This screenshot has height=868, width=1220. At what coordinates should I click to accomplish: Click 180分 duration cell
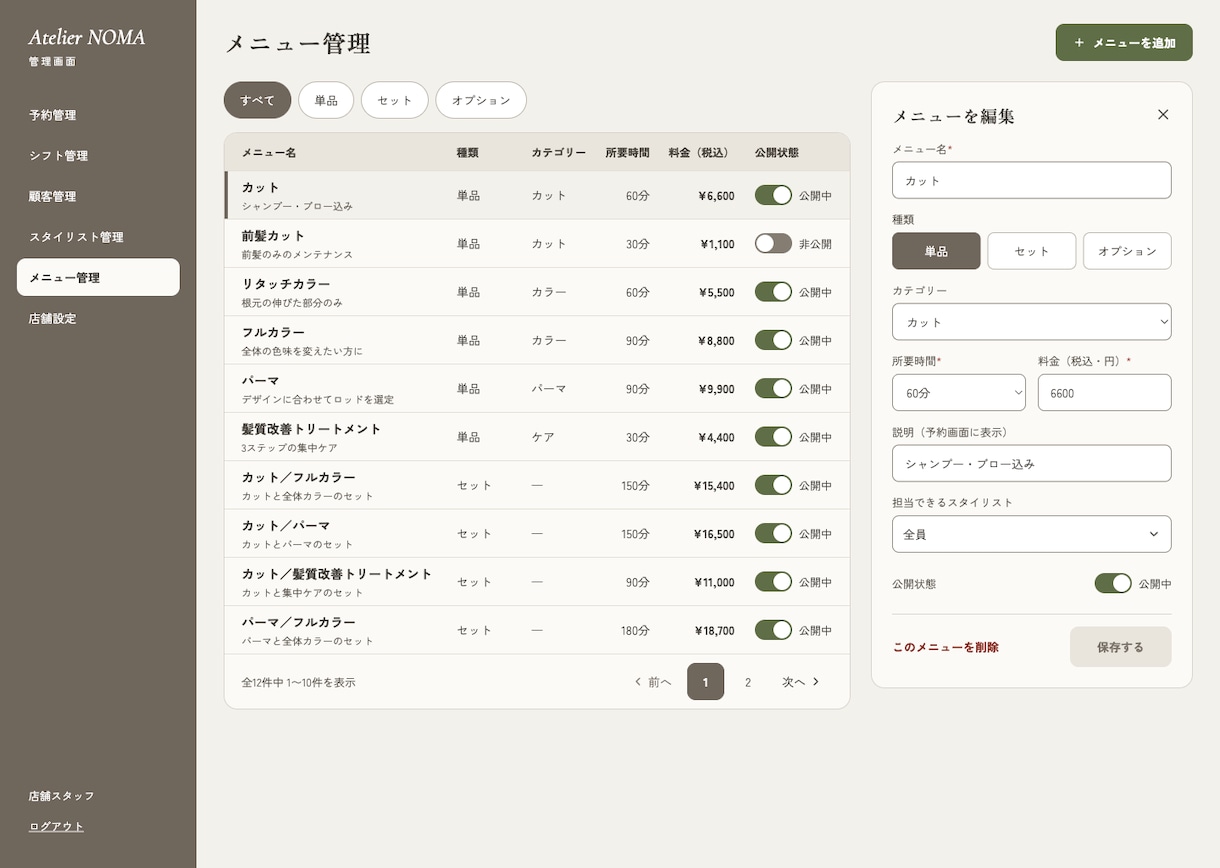click(x=635, y=631)
